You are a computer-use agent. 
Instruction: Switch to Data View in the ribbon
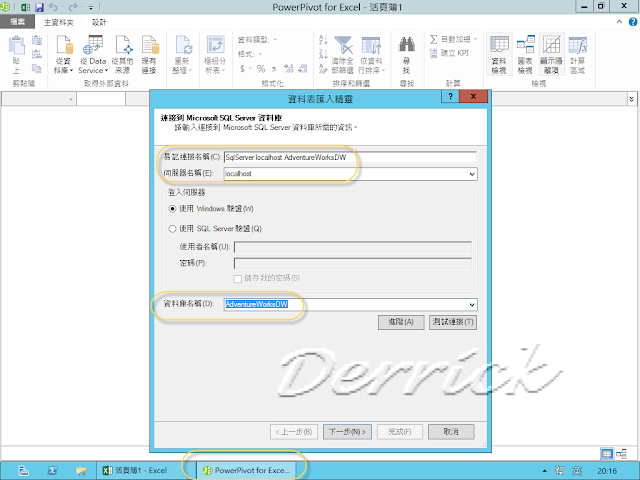coord(499,55)
